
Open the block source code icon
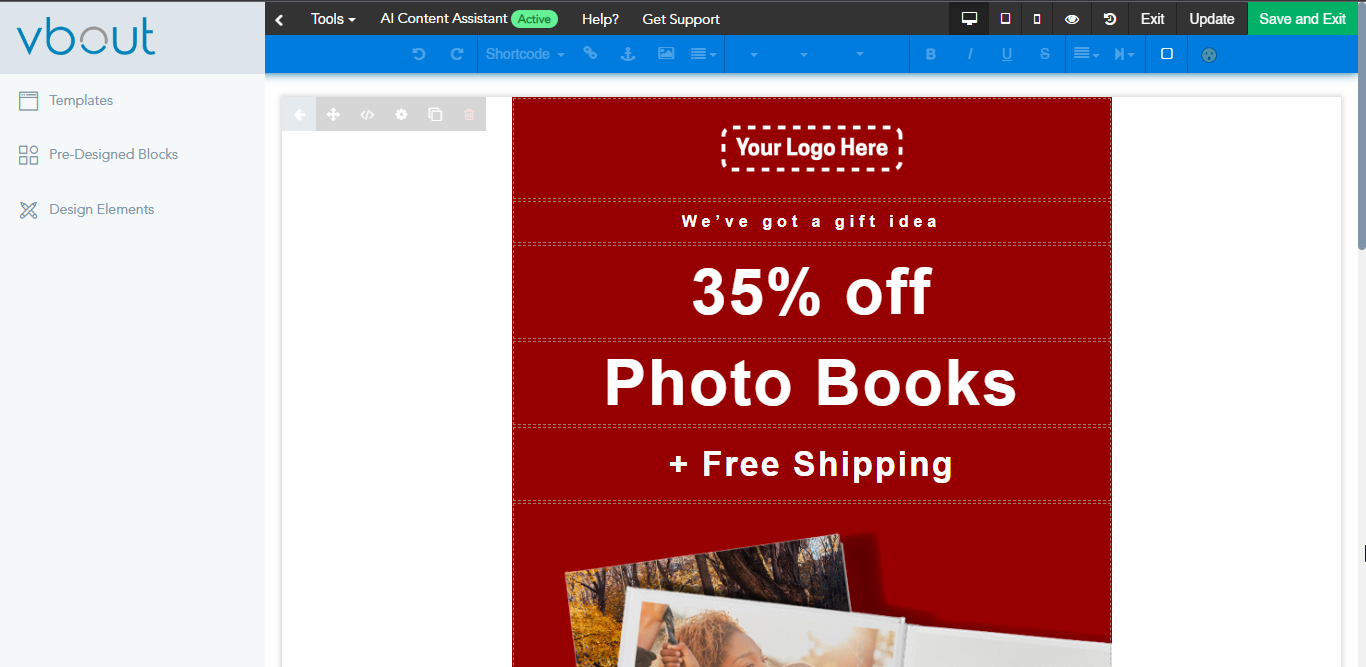coord(367,114)
